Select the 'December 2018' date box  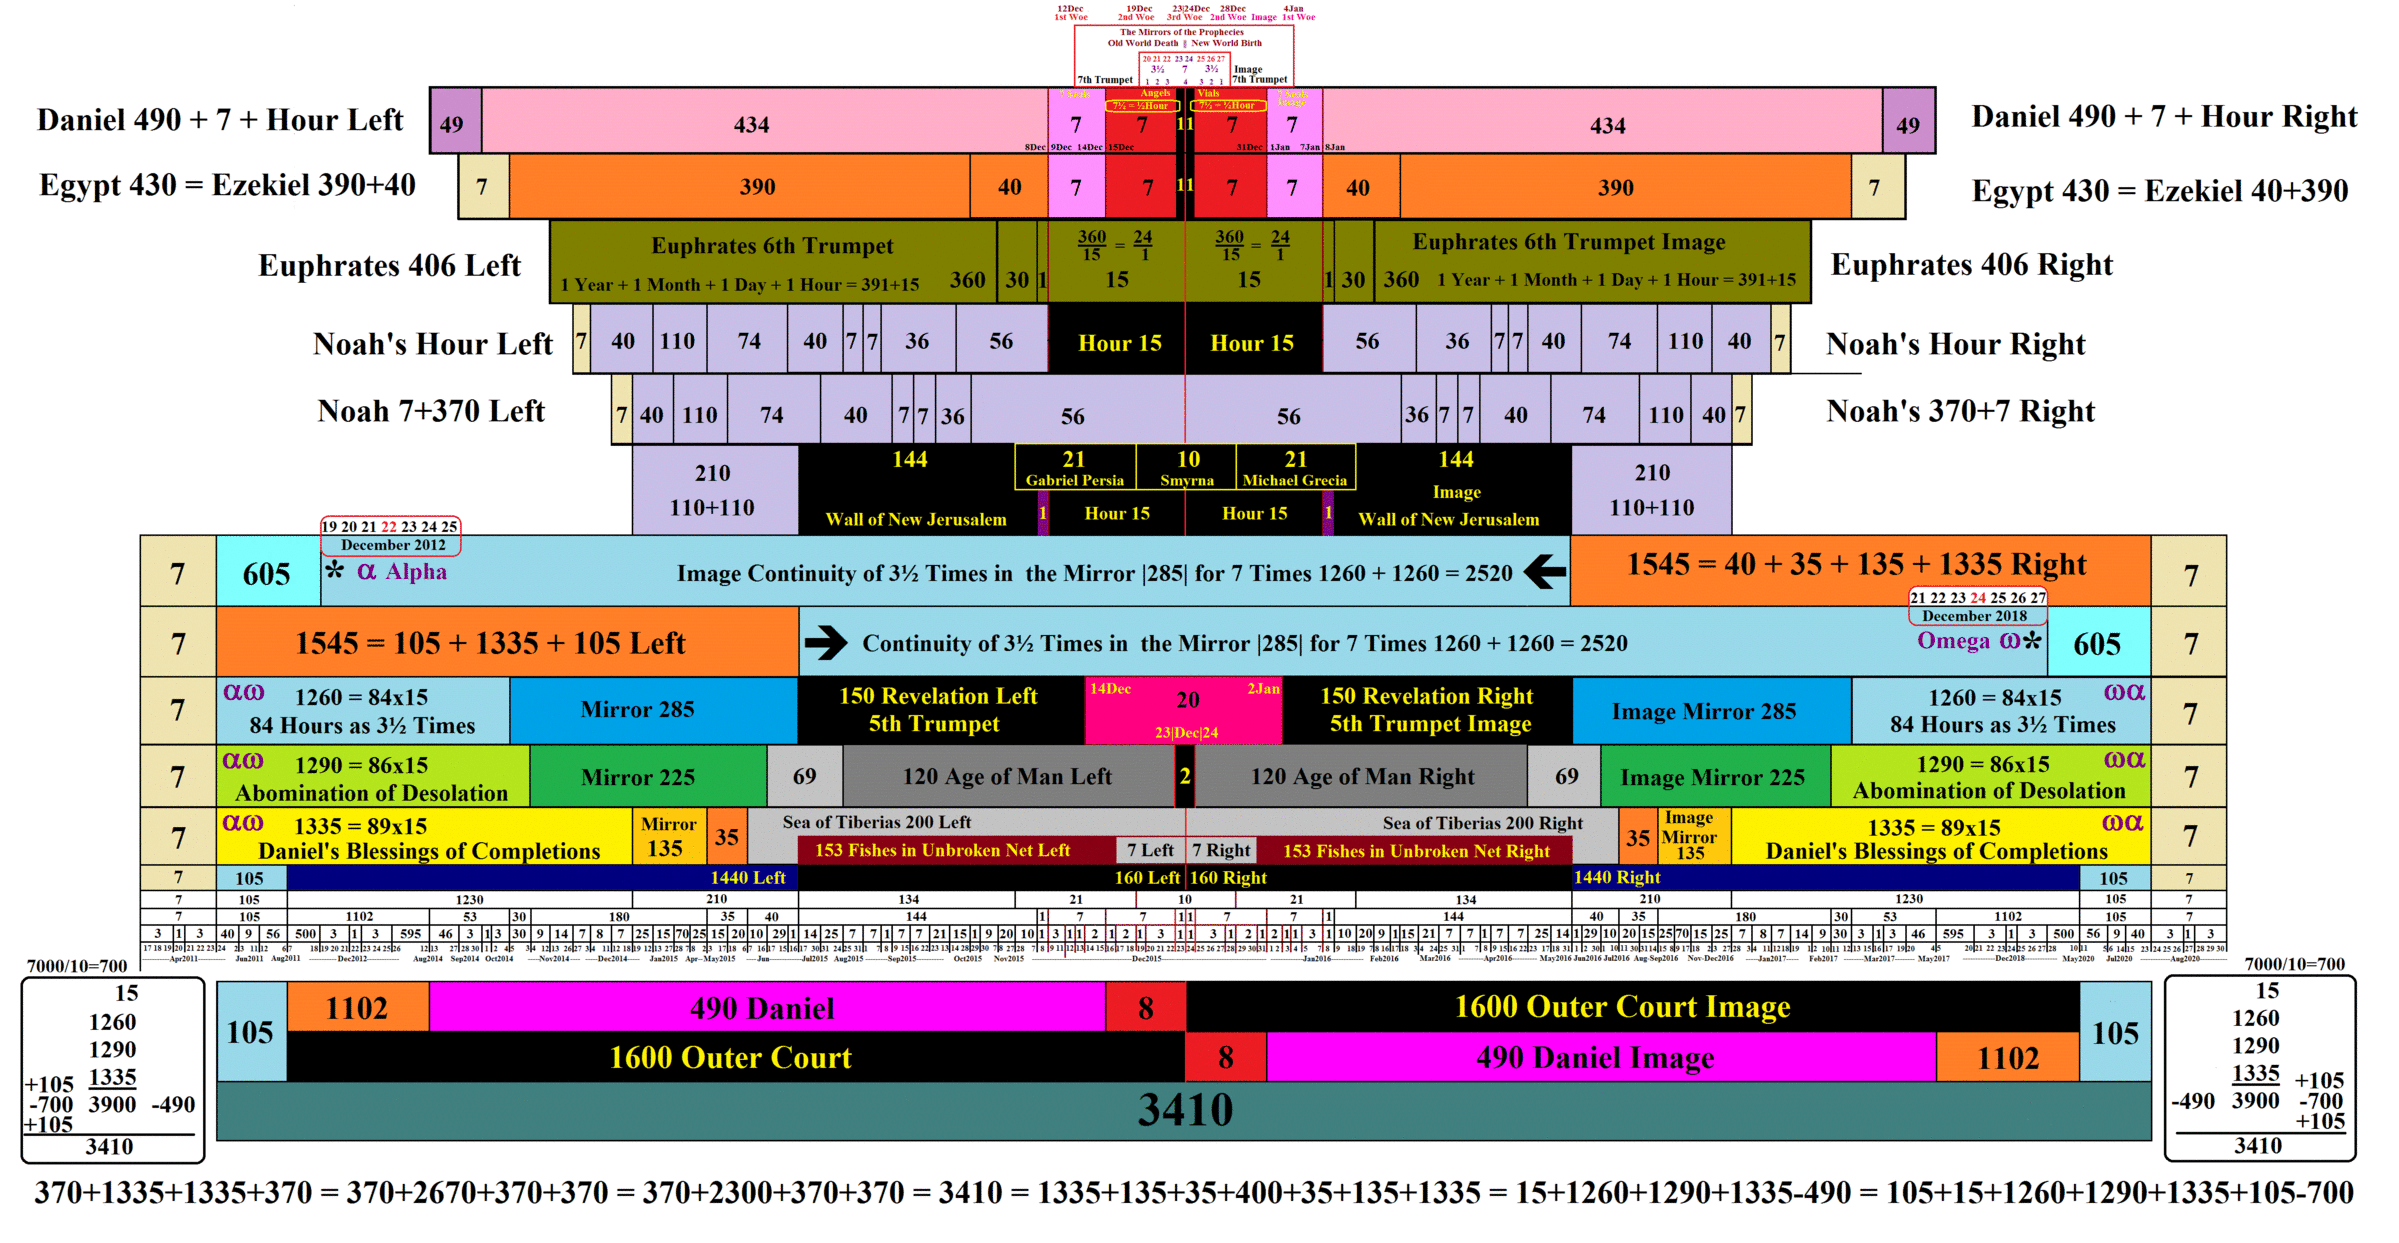1977,606
